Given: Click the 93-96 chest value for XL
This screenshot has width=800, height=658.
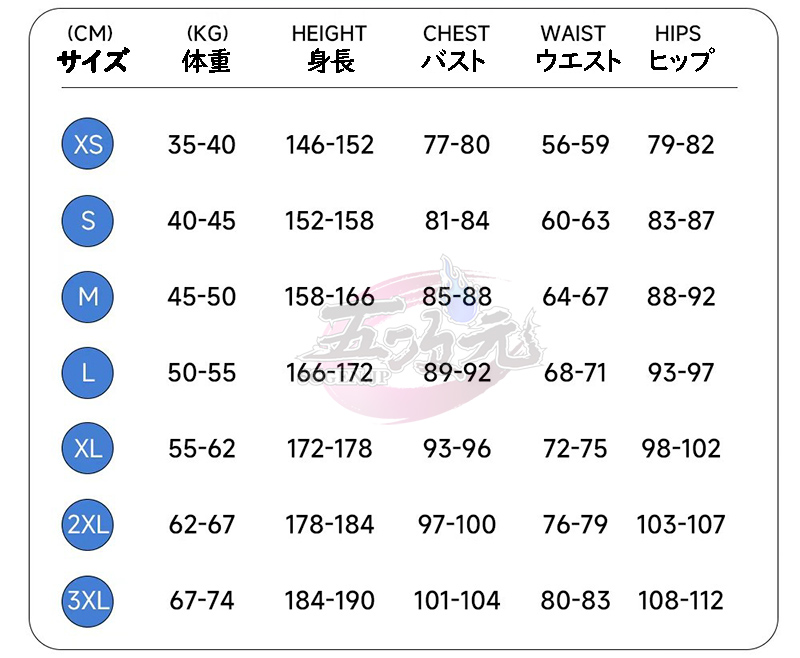Looking at the screenshot, I should pos(457,449).
